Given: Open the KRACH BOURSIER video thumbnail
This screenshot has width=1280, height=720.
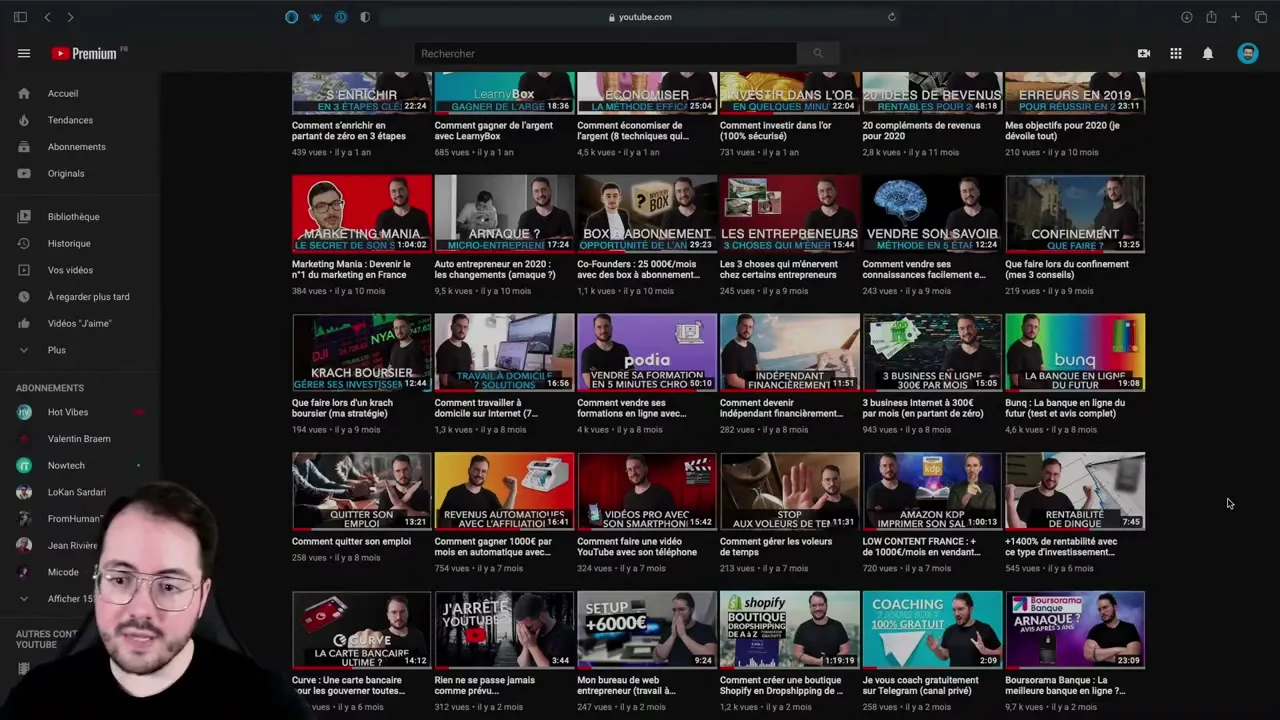Looking at the screenshot, I should coord(361,351).
